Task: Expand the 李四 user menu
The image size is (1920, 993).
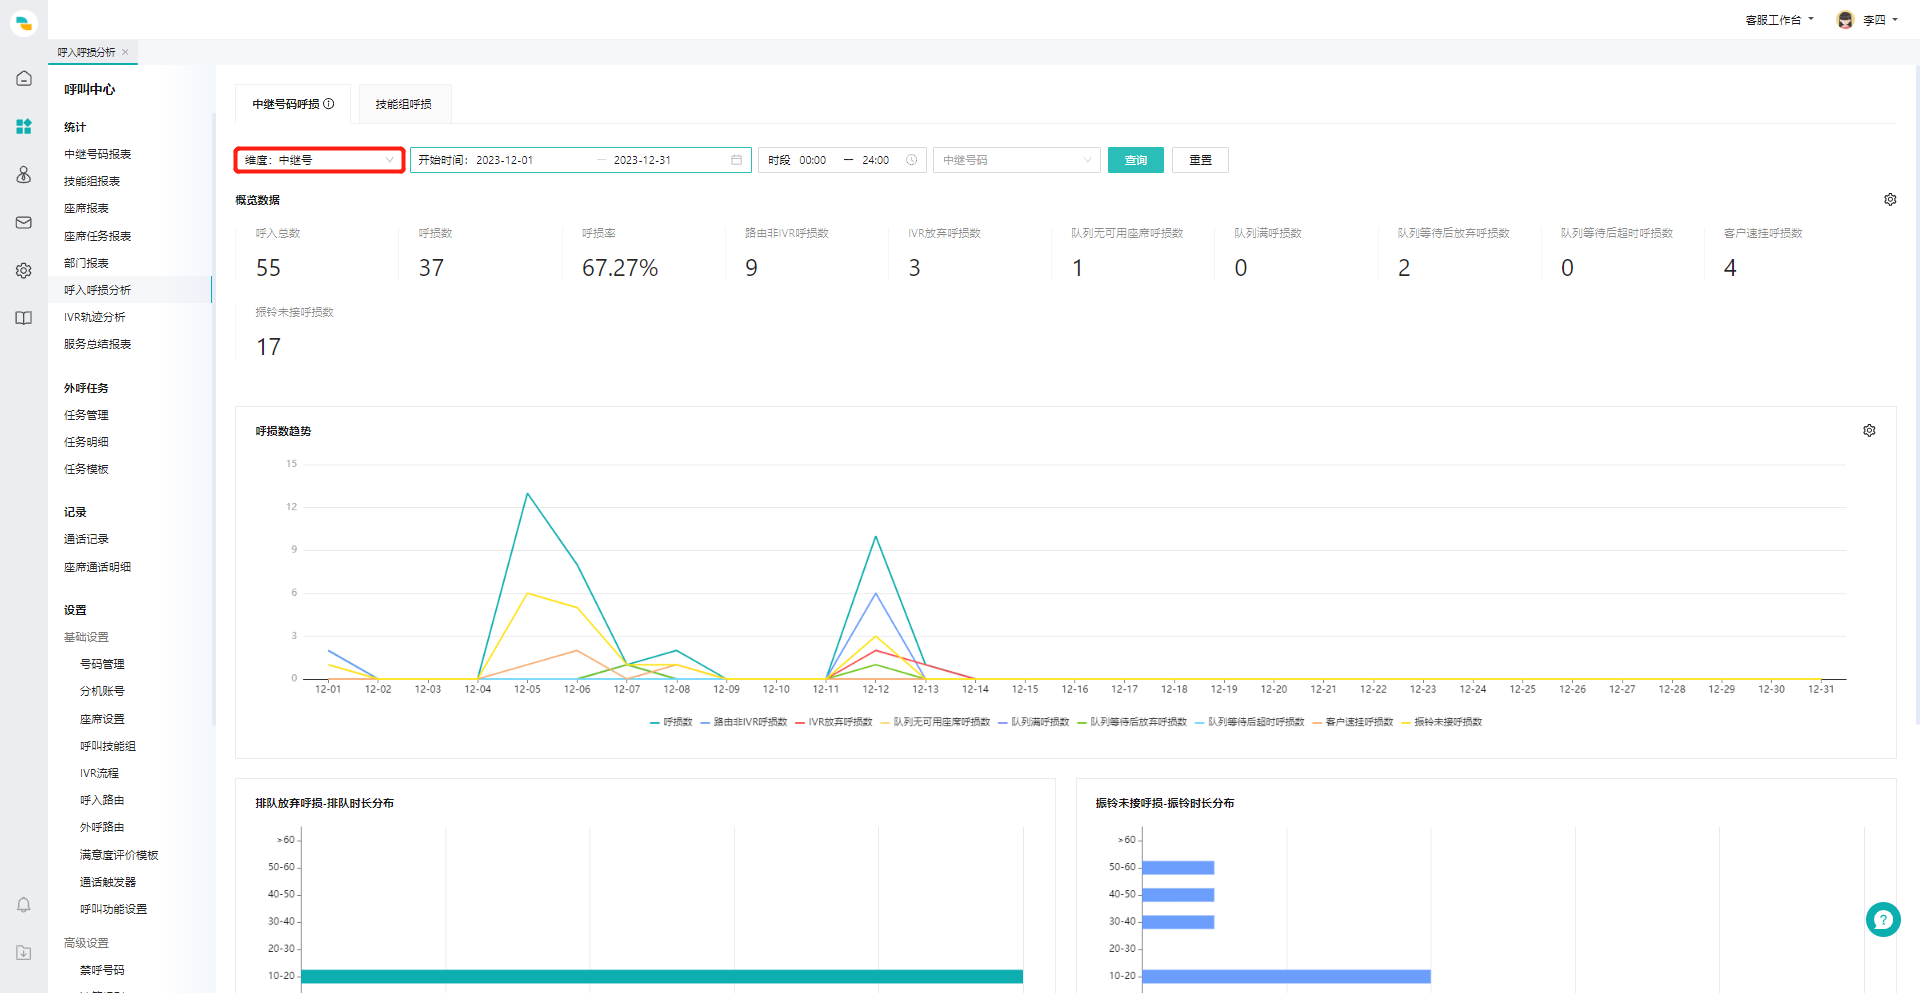Action: tap(1880, 20)
